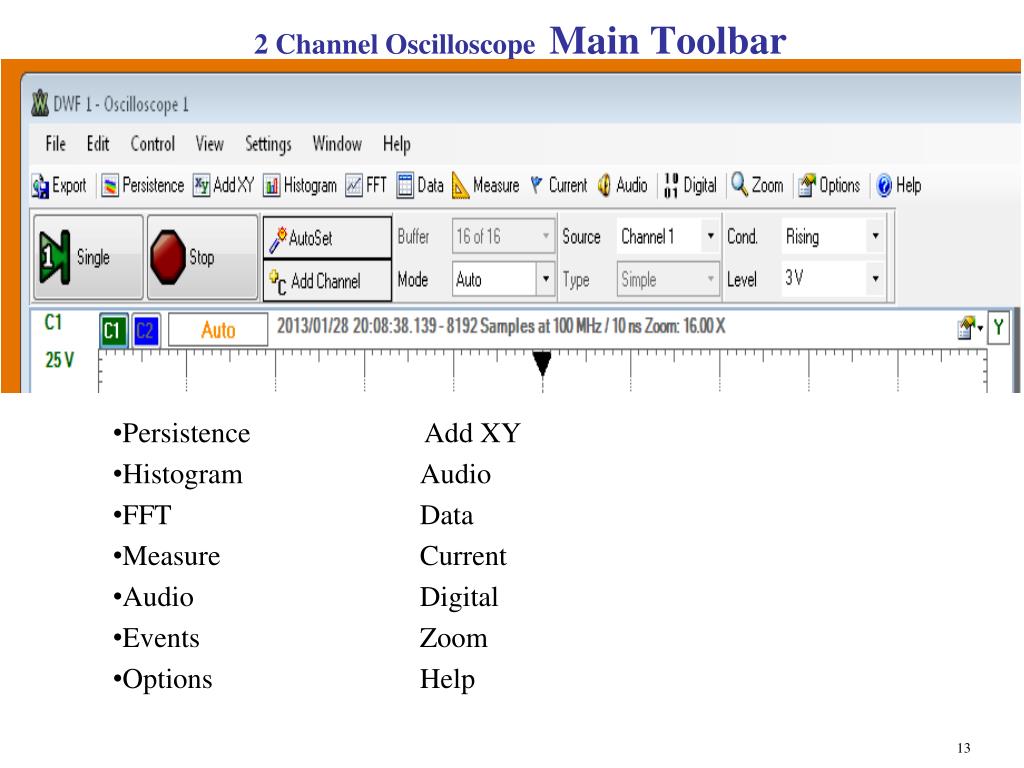
Task: Click the 'Persistence' bullet in the slide list
Action: pyautogui.click(x=182, y=433)
